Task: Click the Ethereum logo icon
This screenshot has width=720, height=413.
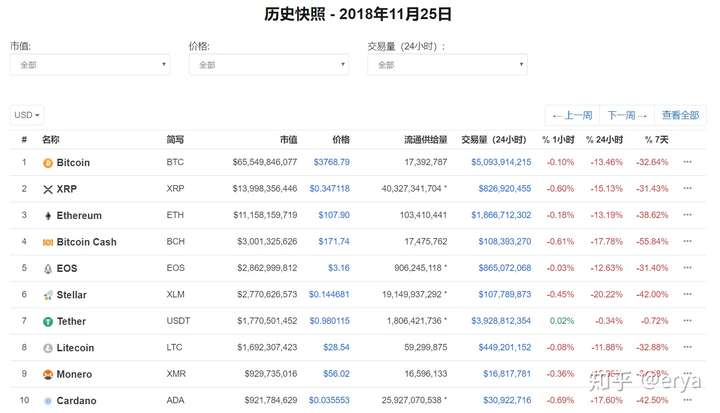Action: click(48, 216)
